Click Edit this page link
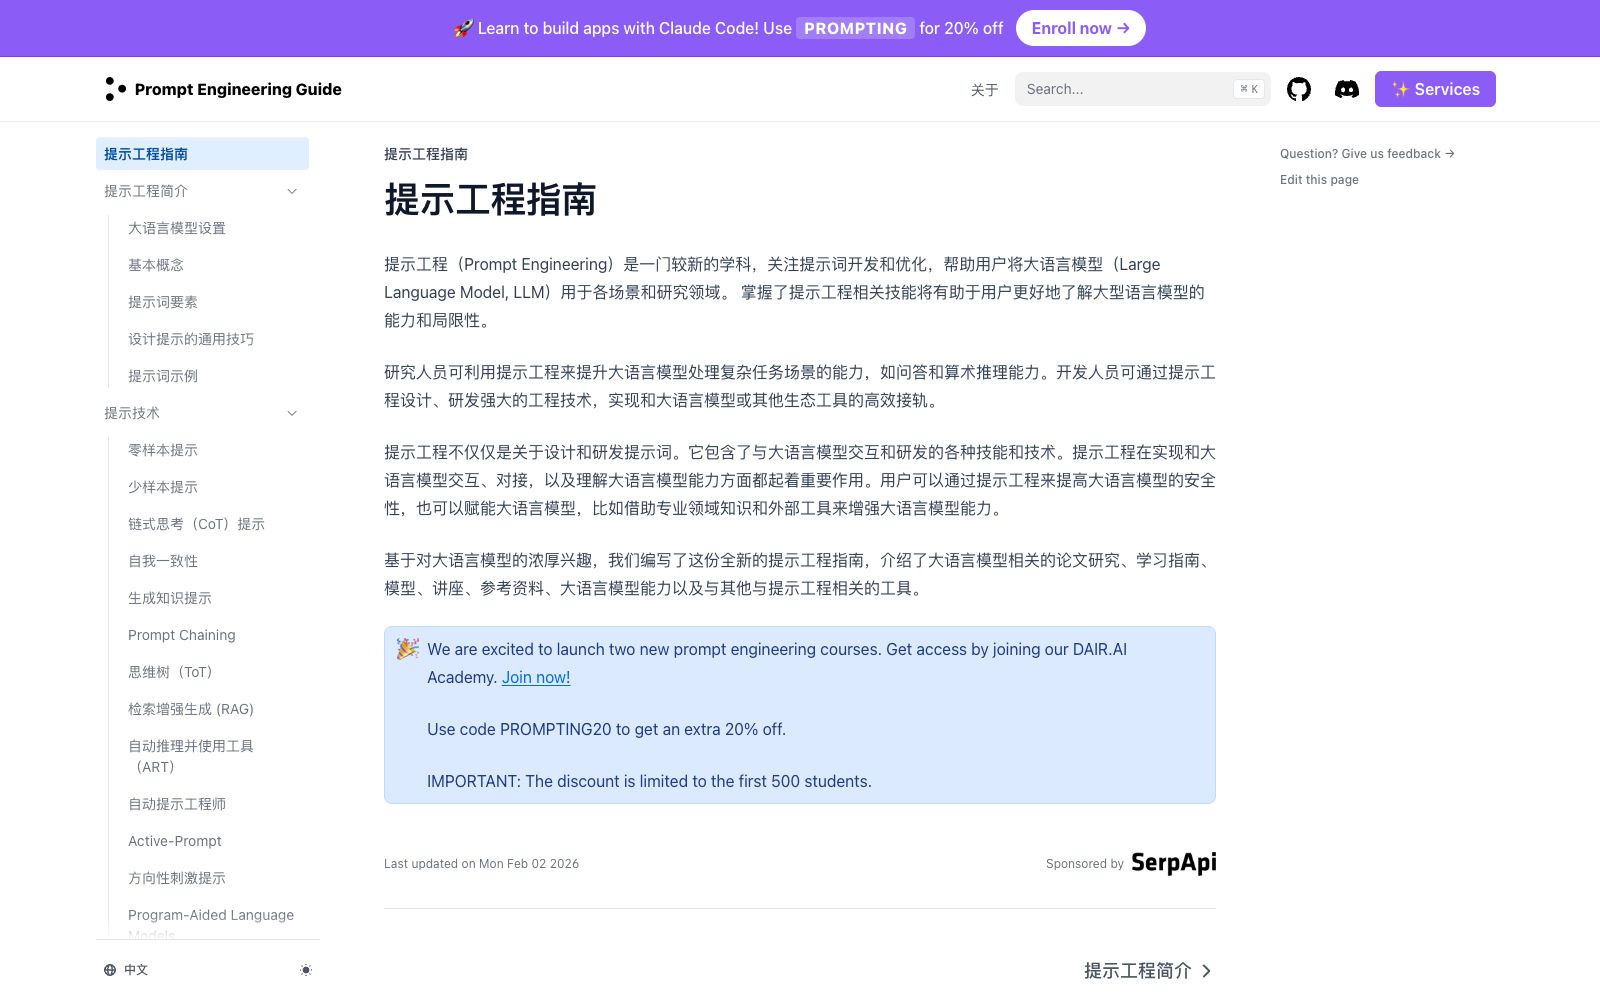Screen dimensions: 1600x1000 click(x=1319, y=180)
